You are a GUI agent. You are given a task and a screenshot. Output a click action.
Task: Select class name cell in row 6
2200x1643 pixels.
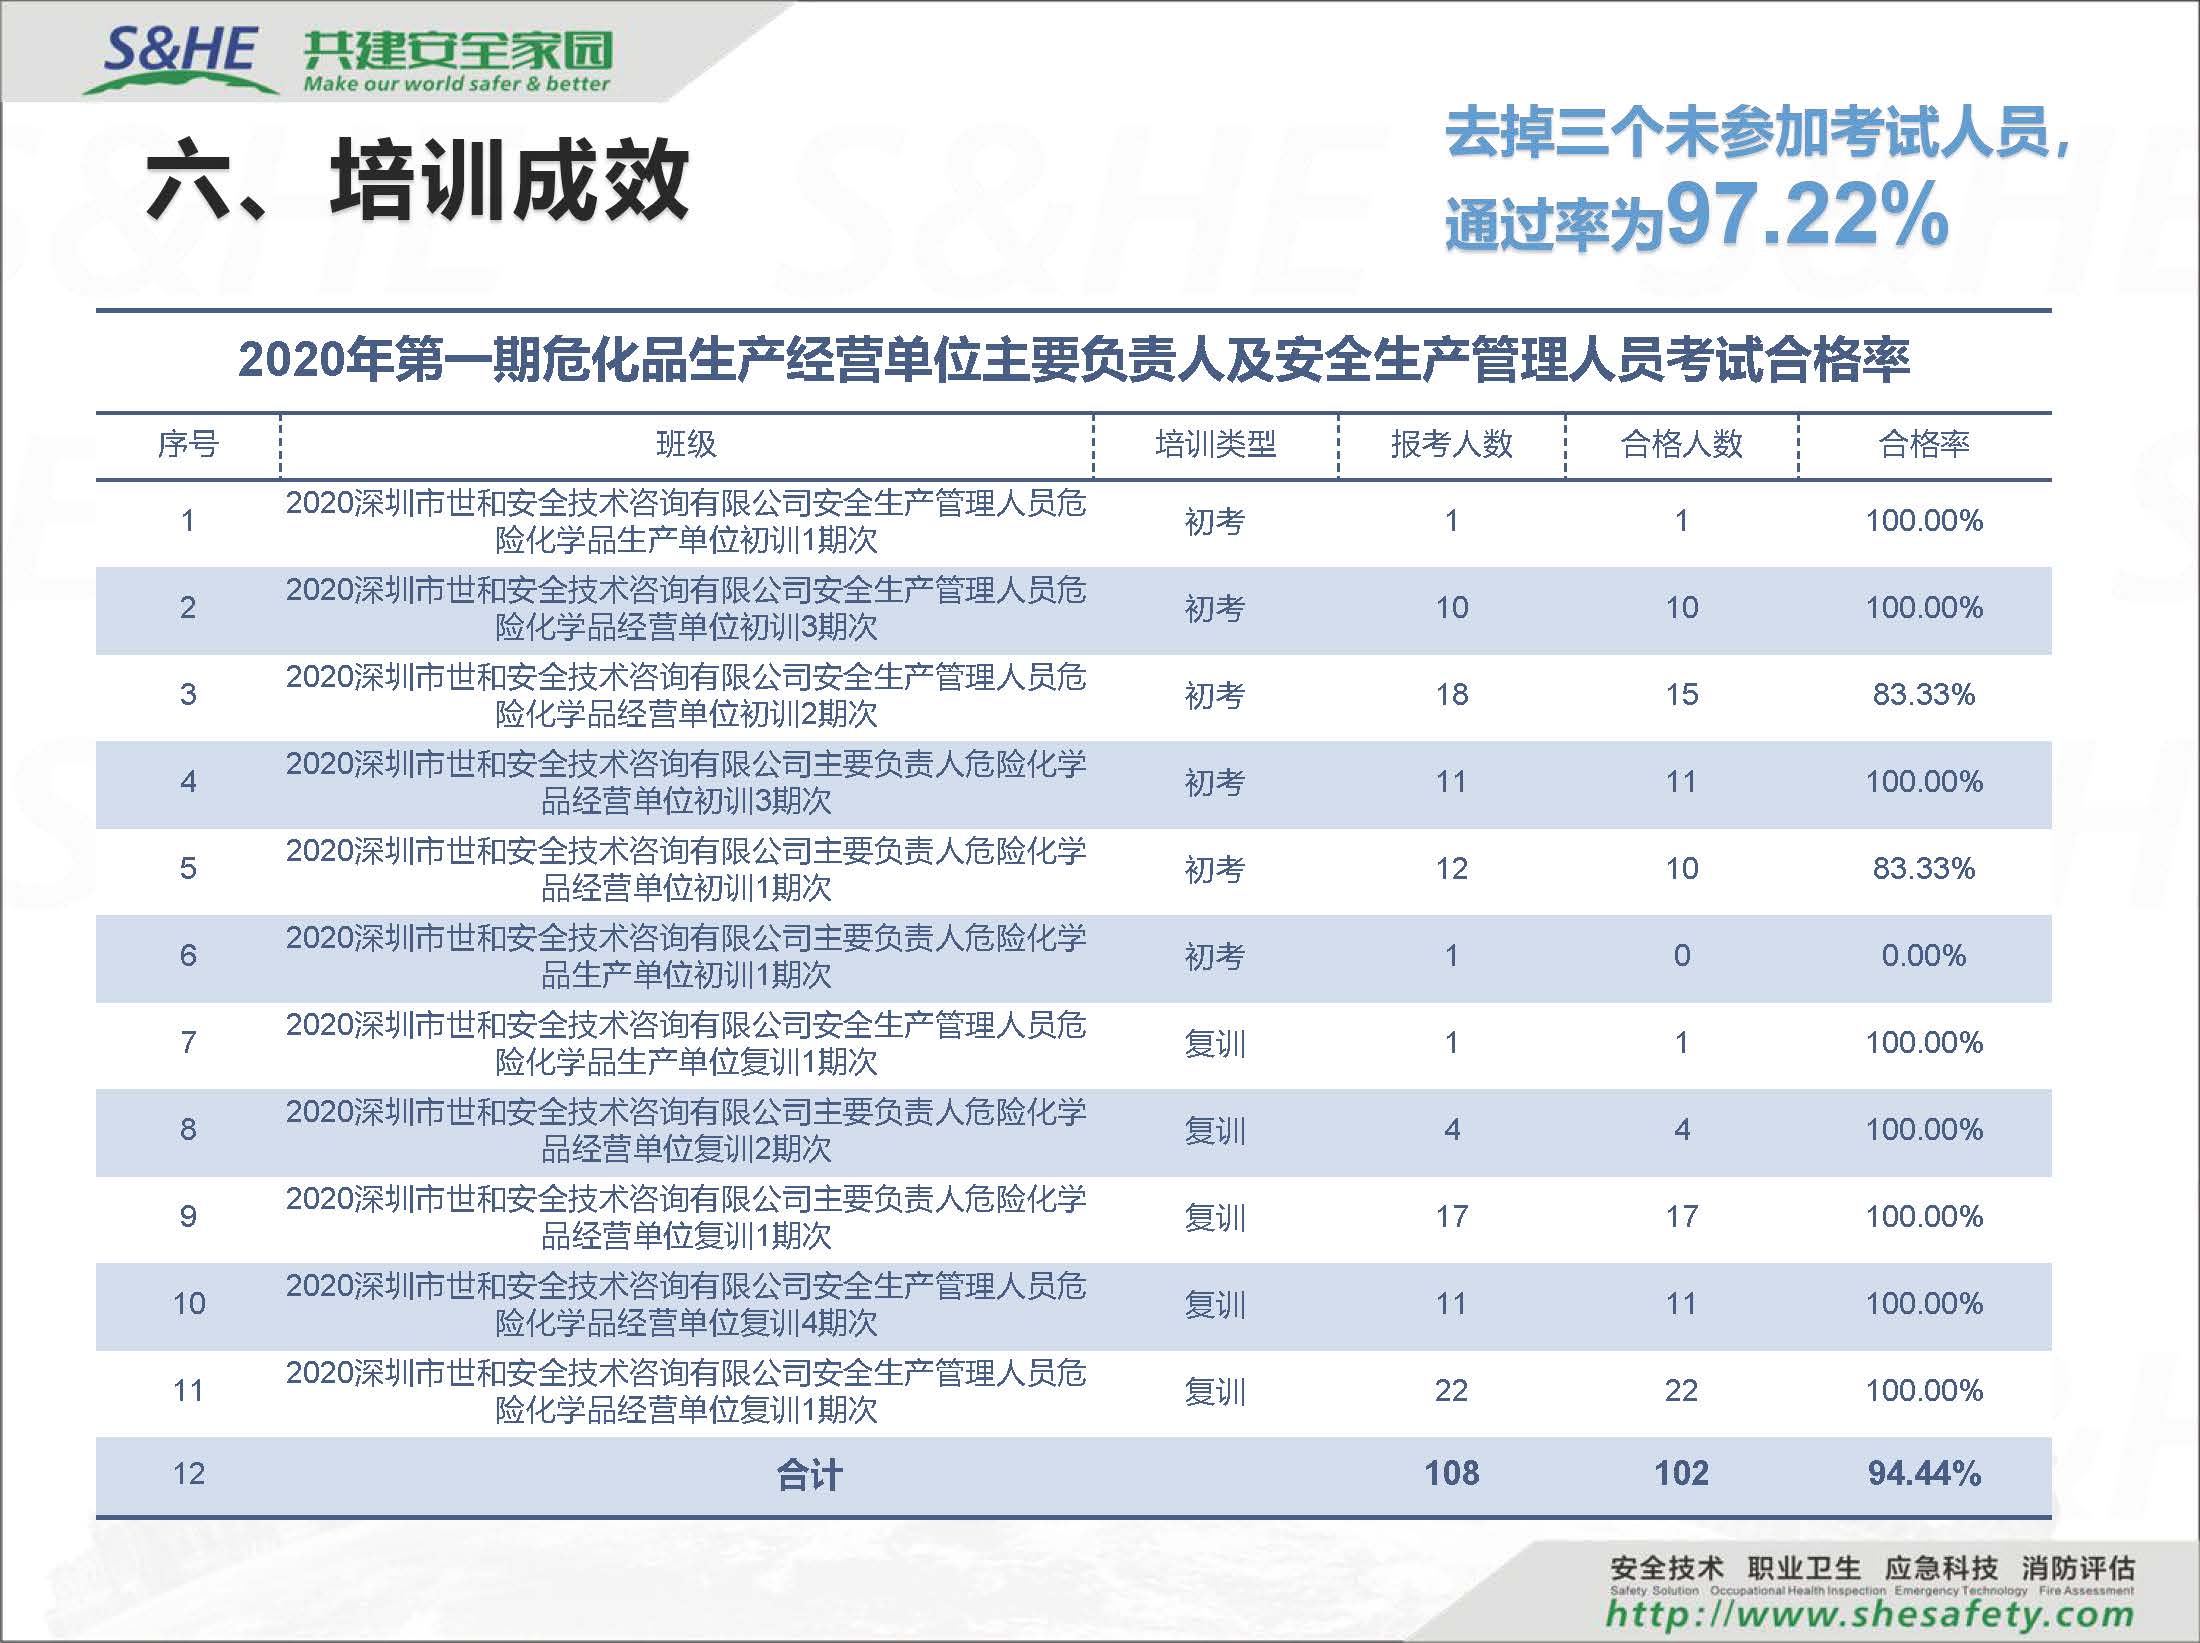click(686, 956)
